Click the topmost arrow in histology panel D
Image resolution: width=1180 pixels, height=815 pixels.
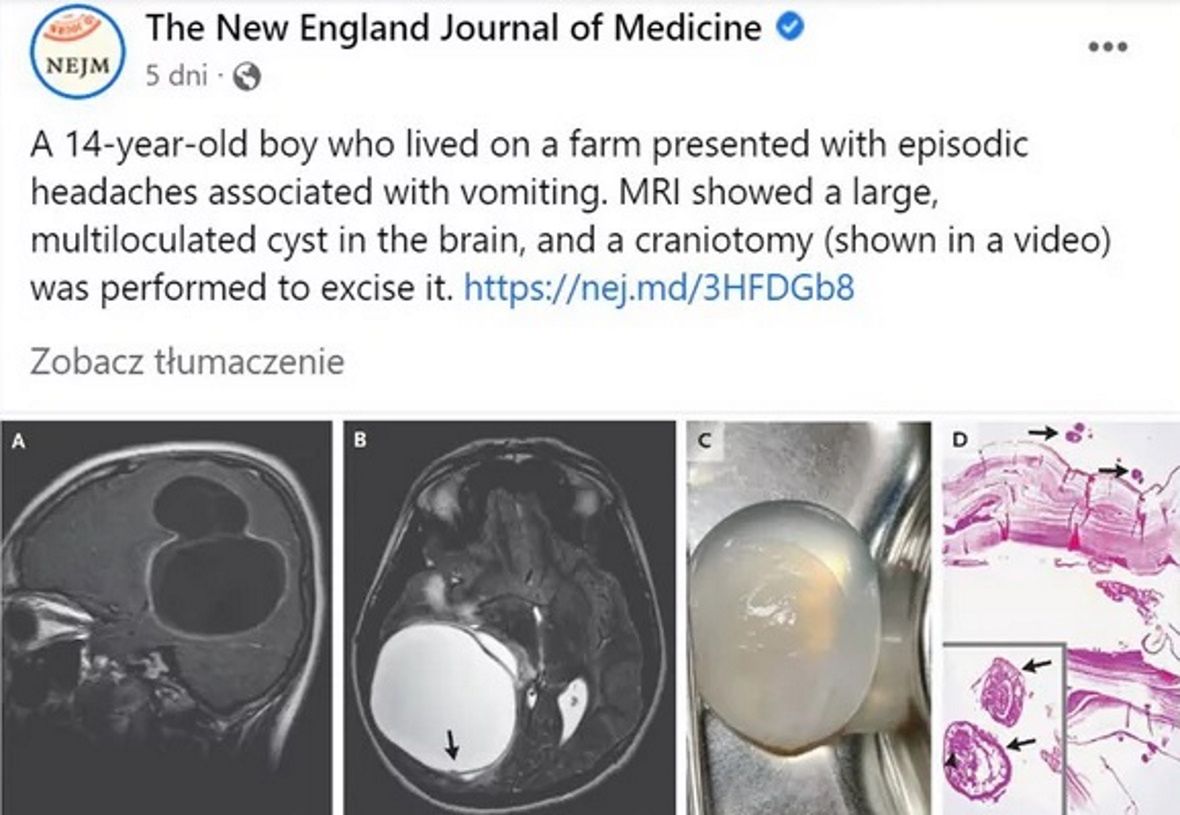[1043, 432]
